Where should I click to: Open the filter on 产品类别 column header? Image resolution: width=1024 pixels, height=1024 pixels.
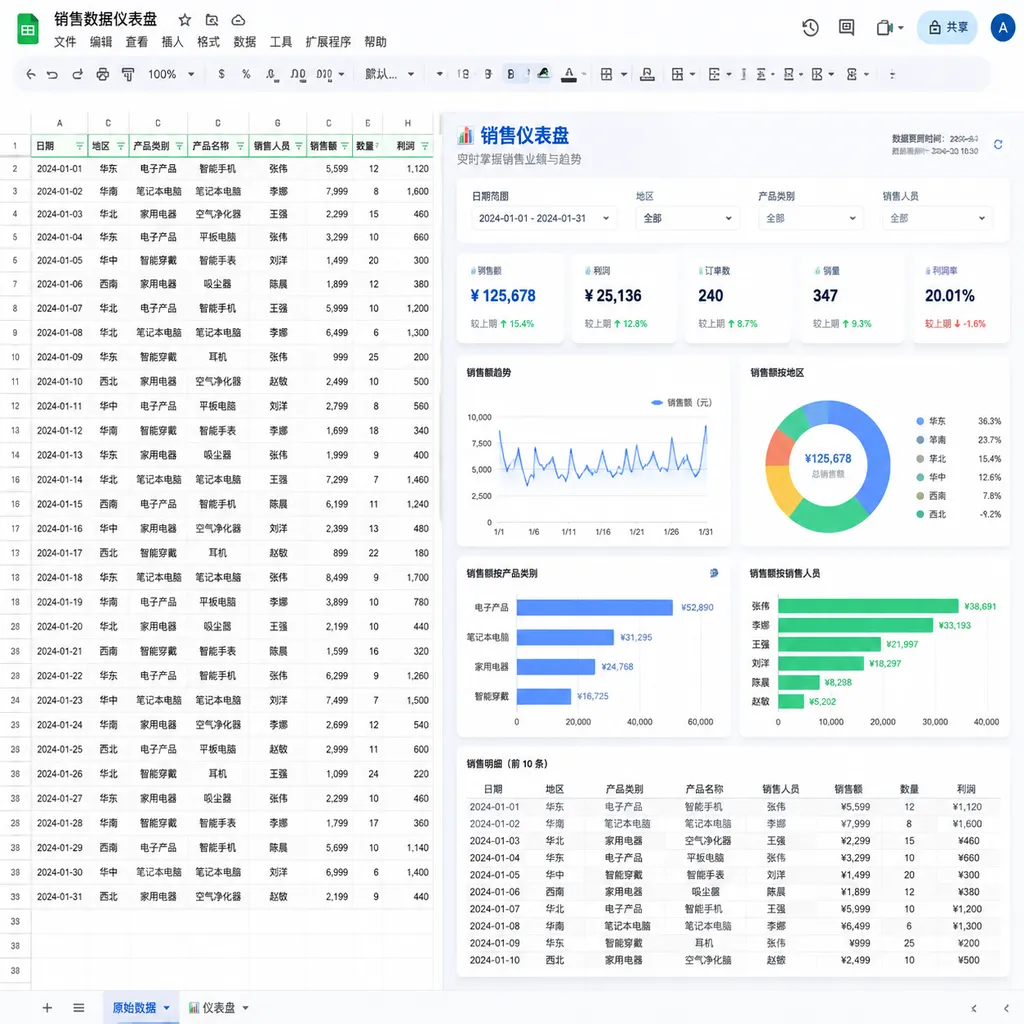[x=180, y=146]
